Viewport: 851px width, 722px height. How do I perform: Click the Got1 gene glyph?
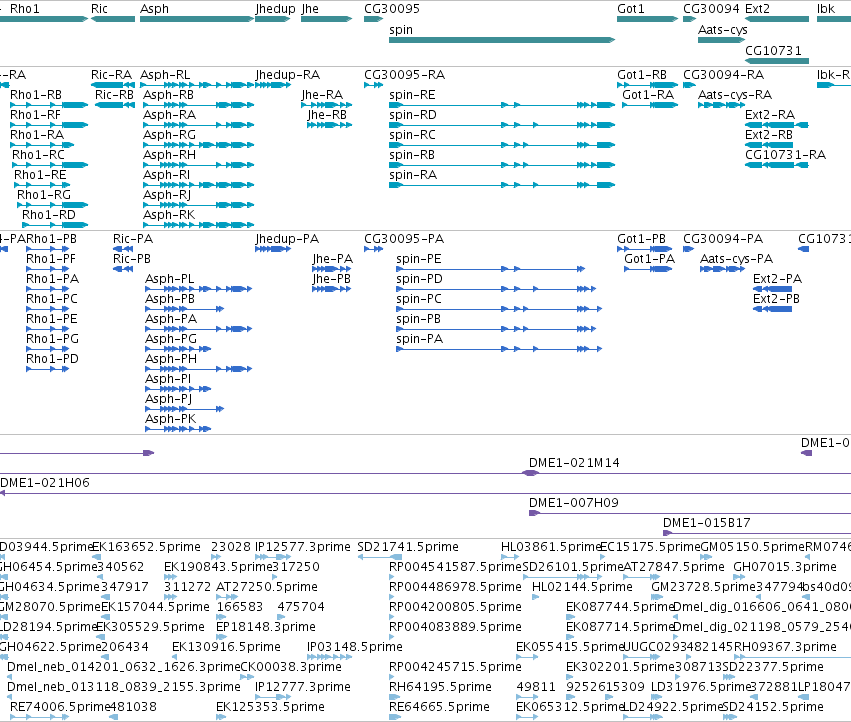(647, 19)
